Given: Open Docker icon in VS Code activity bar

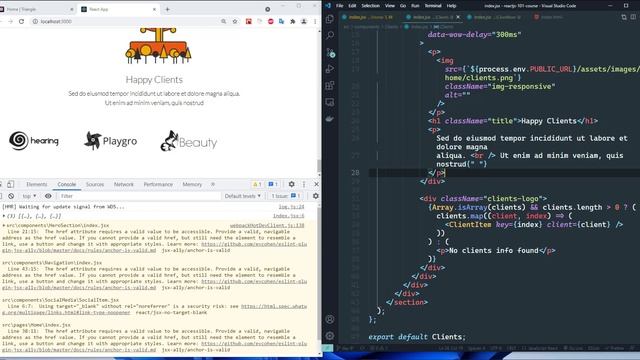Looking at the screenshot, I should [330, 119].
